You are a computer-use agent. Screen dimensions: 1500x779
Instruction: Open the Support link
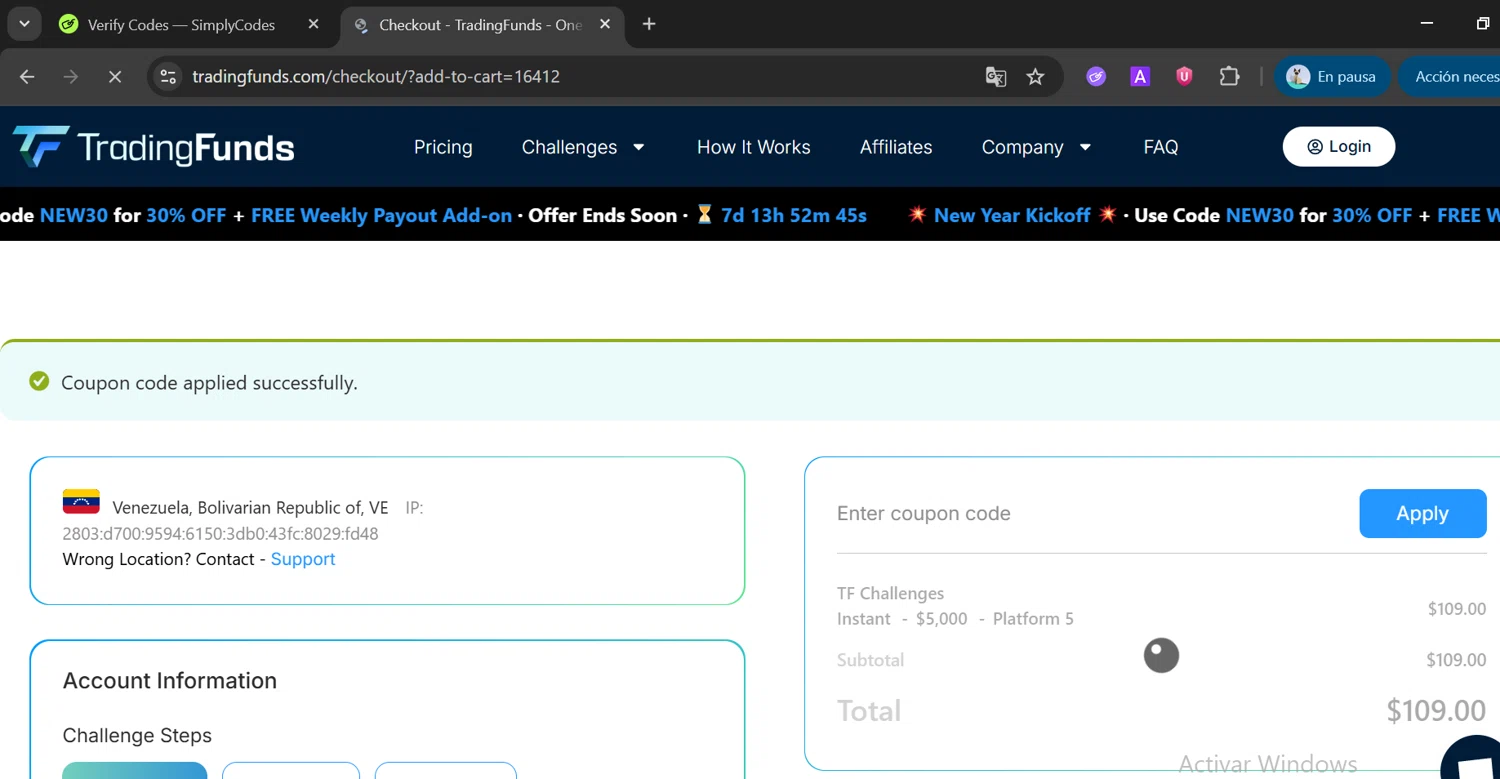303,559
